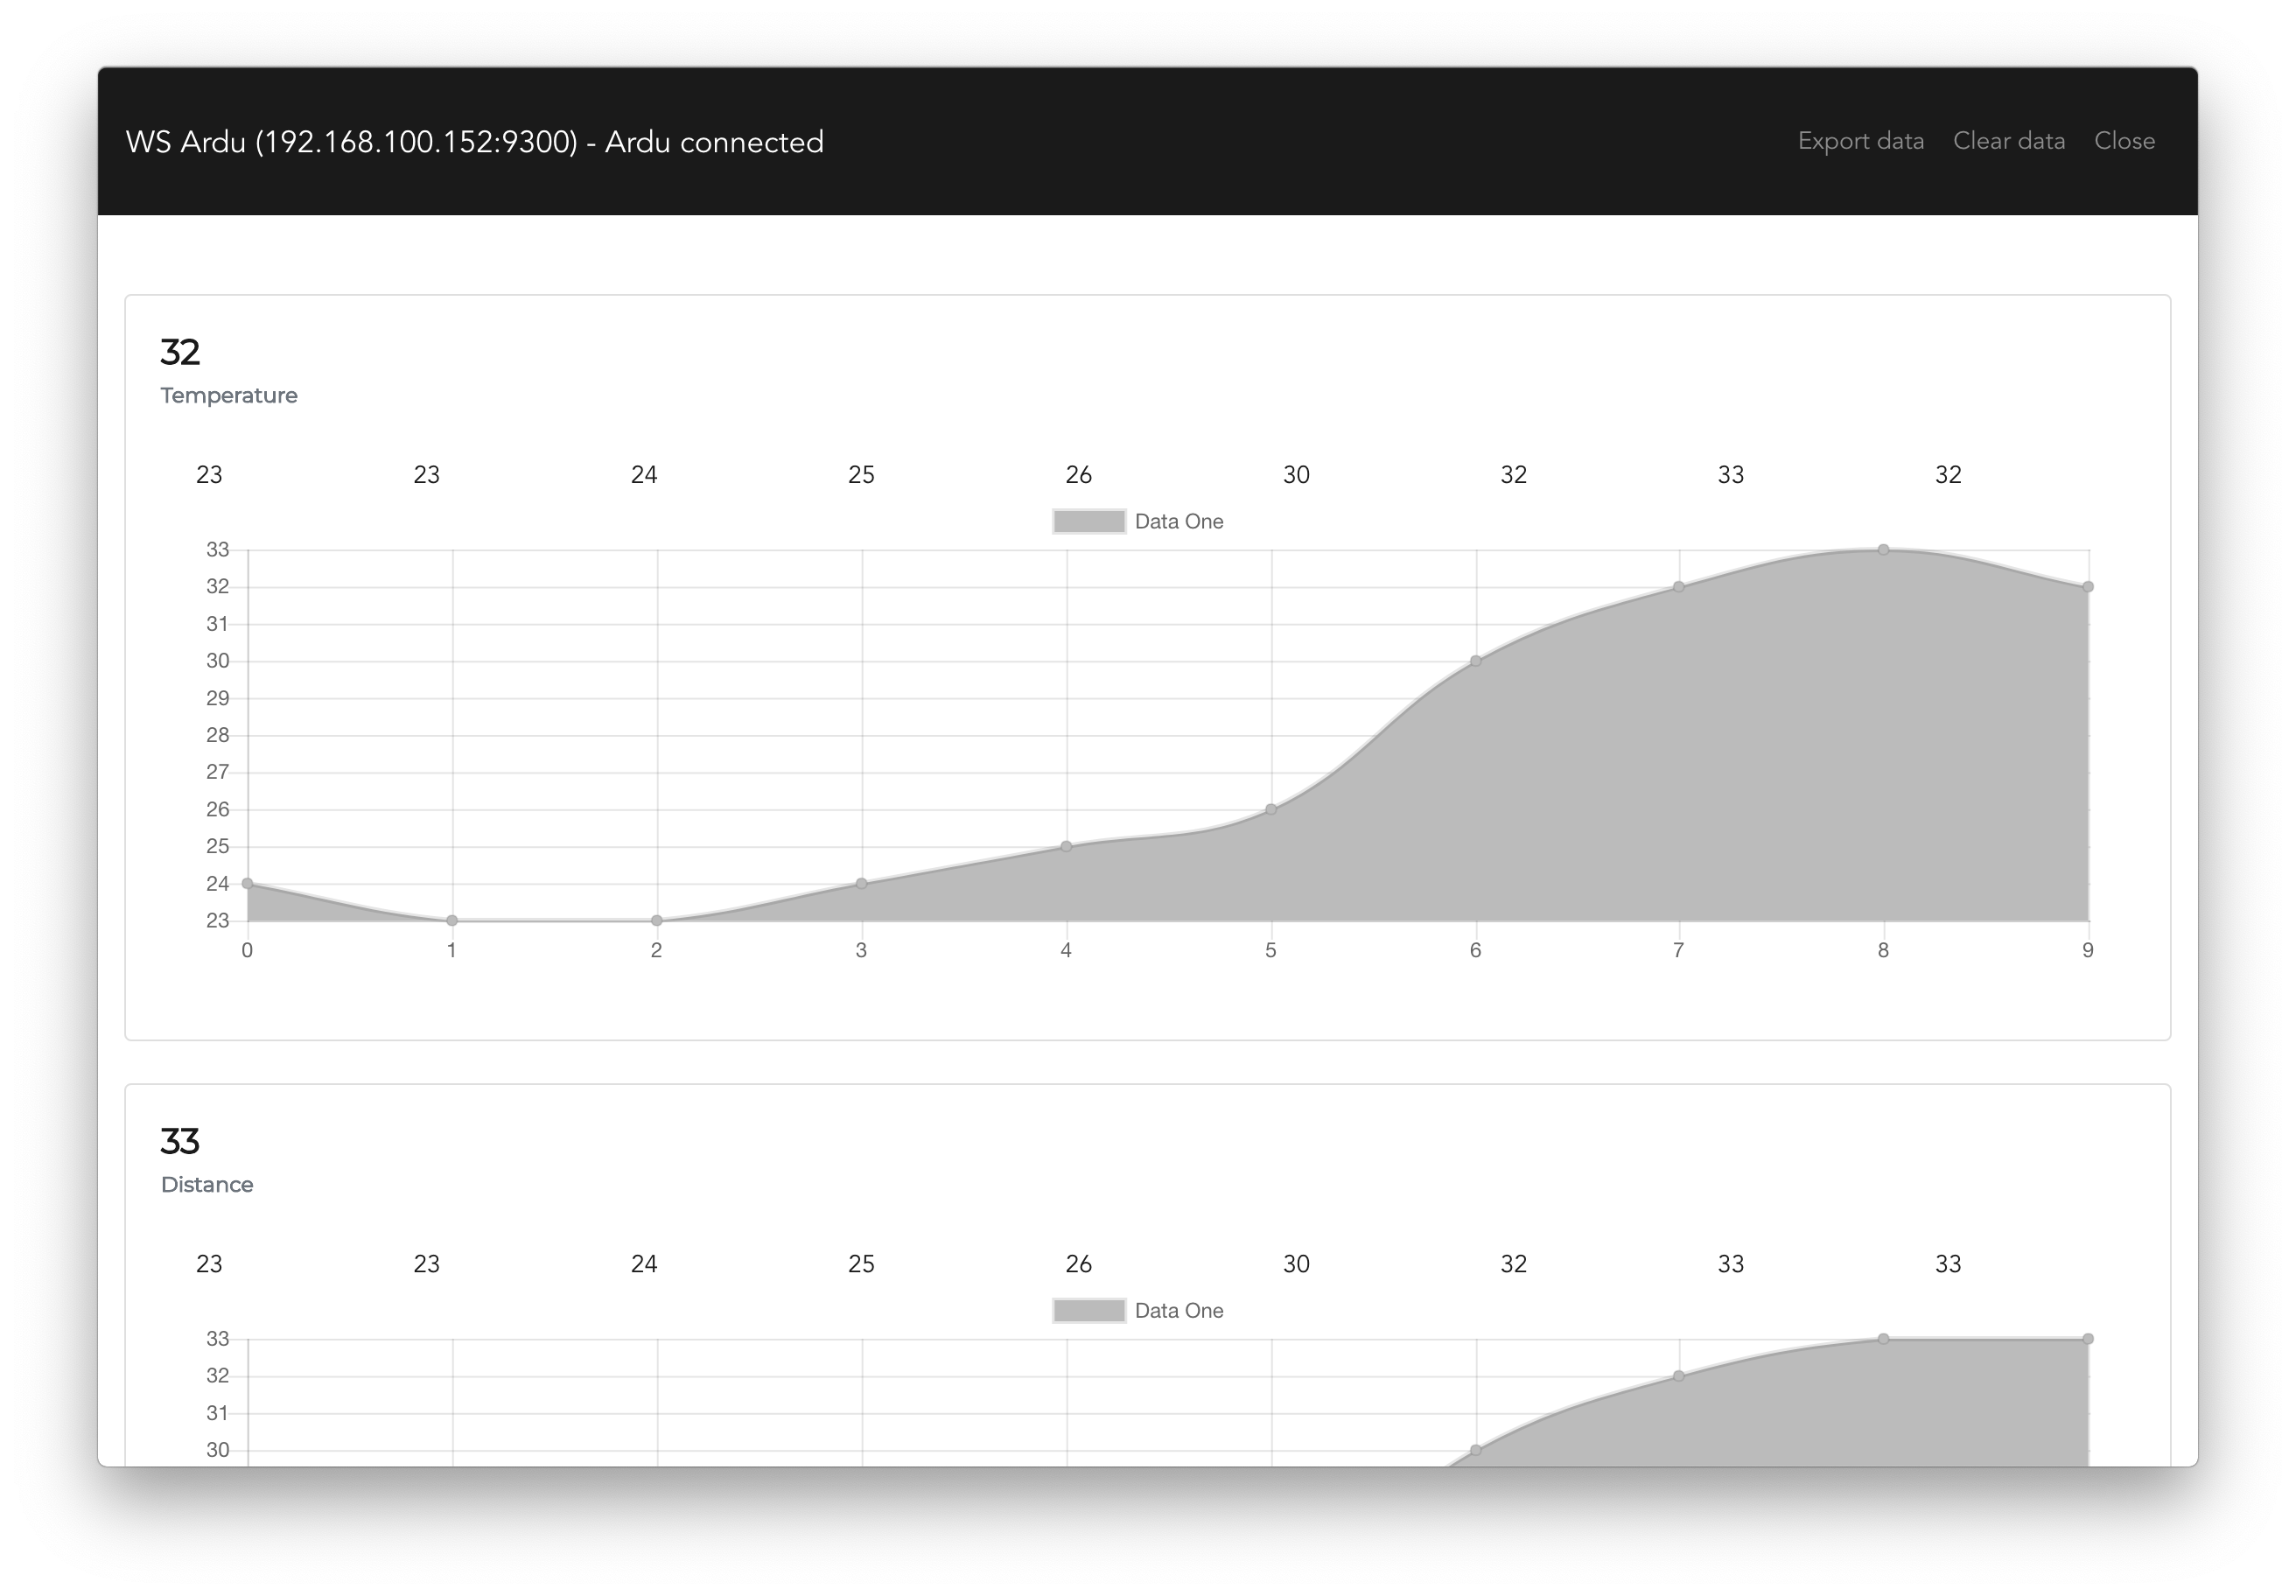Click Temperature data point at x=5

(x=1271, y=809)
